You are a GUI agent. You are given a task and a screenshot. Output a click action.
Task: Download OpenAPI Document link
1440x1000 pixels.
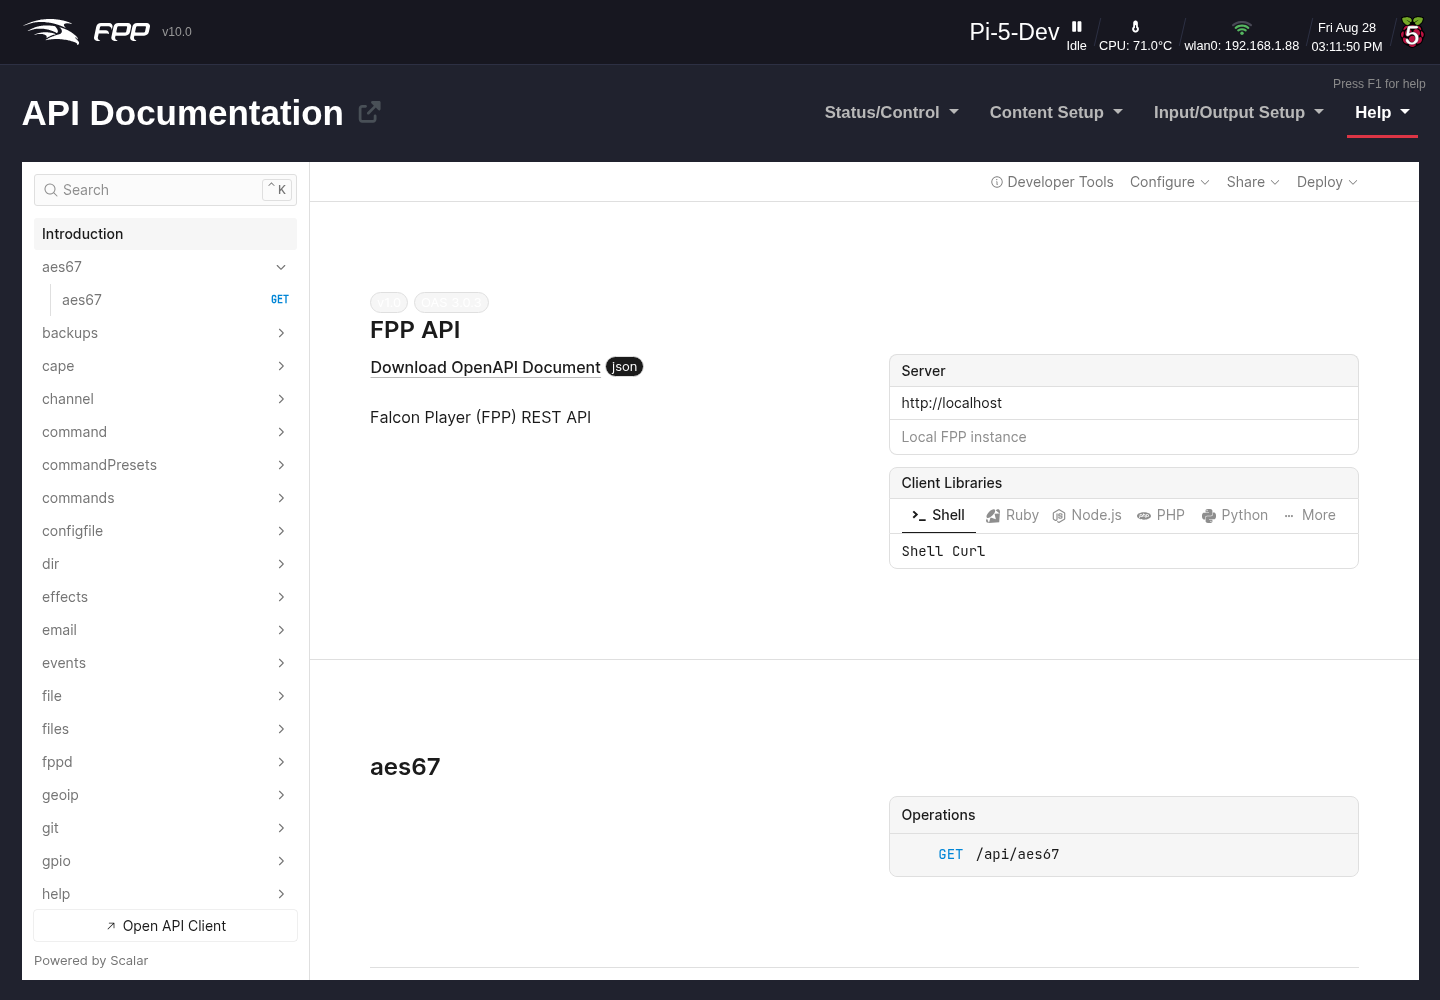pos(485,367)
